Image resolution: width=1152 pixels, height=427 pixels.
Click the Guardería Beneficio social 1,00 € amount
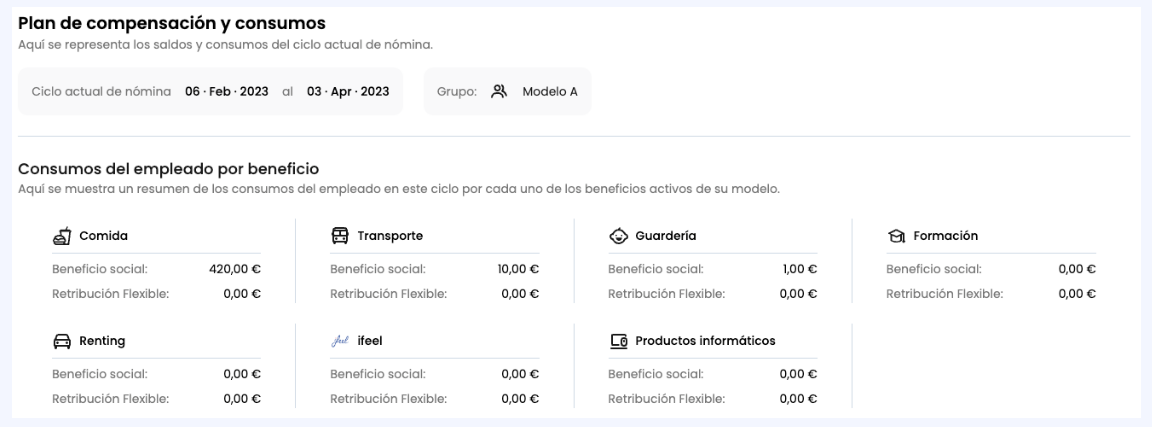coord(799,269)
